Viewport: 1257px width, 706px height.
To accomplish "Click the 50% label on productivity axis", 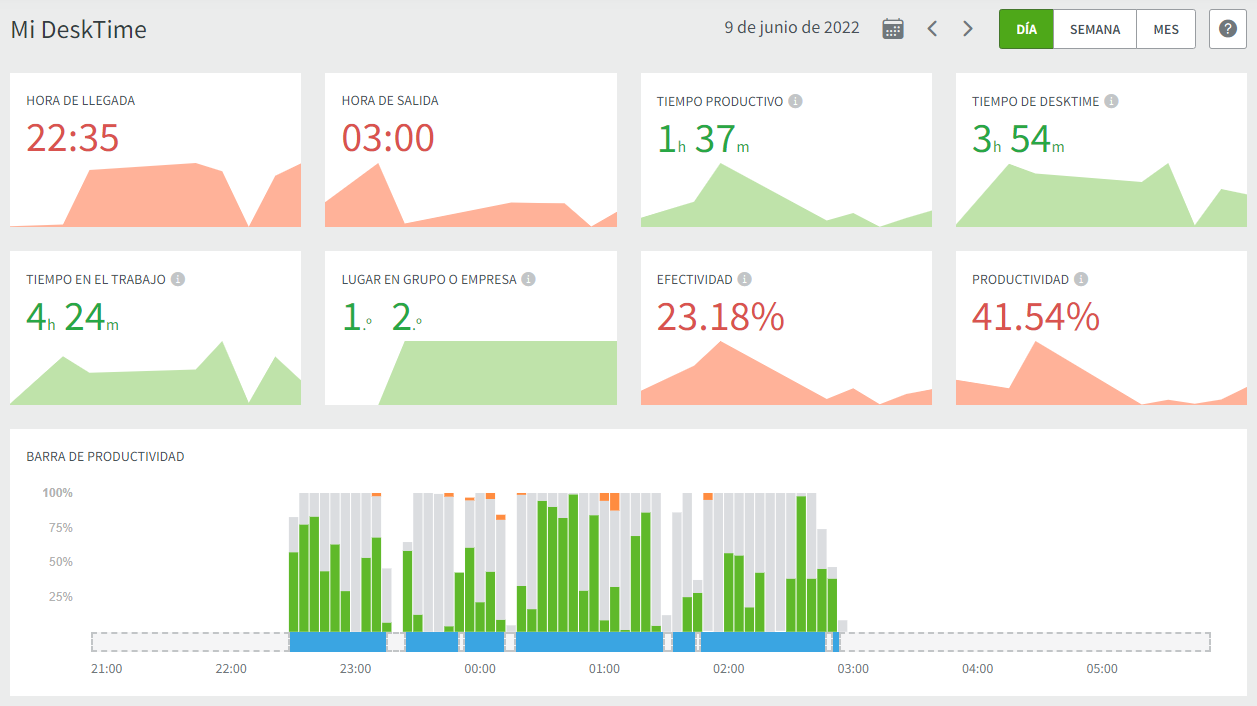I will coord(61,562).
